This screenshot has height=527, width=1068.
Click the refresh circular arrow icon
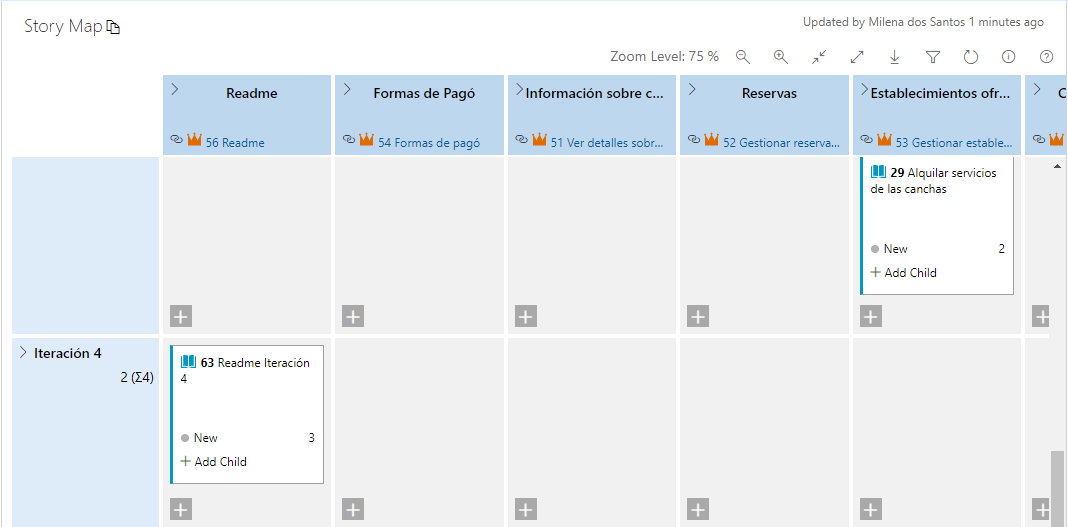coord(971,57)
